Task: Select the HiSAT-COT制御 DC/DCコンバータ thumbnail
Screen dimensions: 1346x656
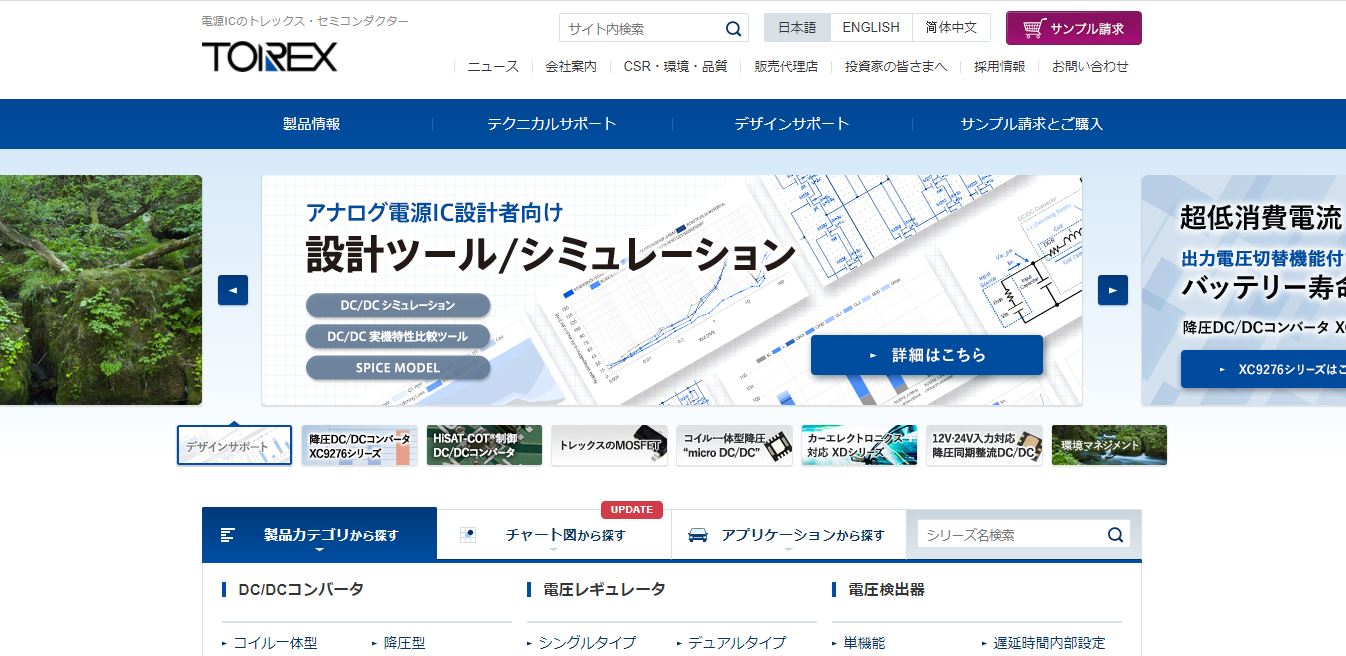Action: (x=485, y=445)
